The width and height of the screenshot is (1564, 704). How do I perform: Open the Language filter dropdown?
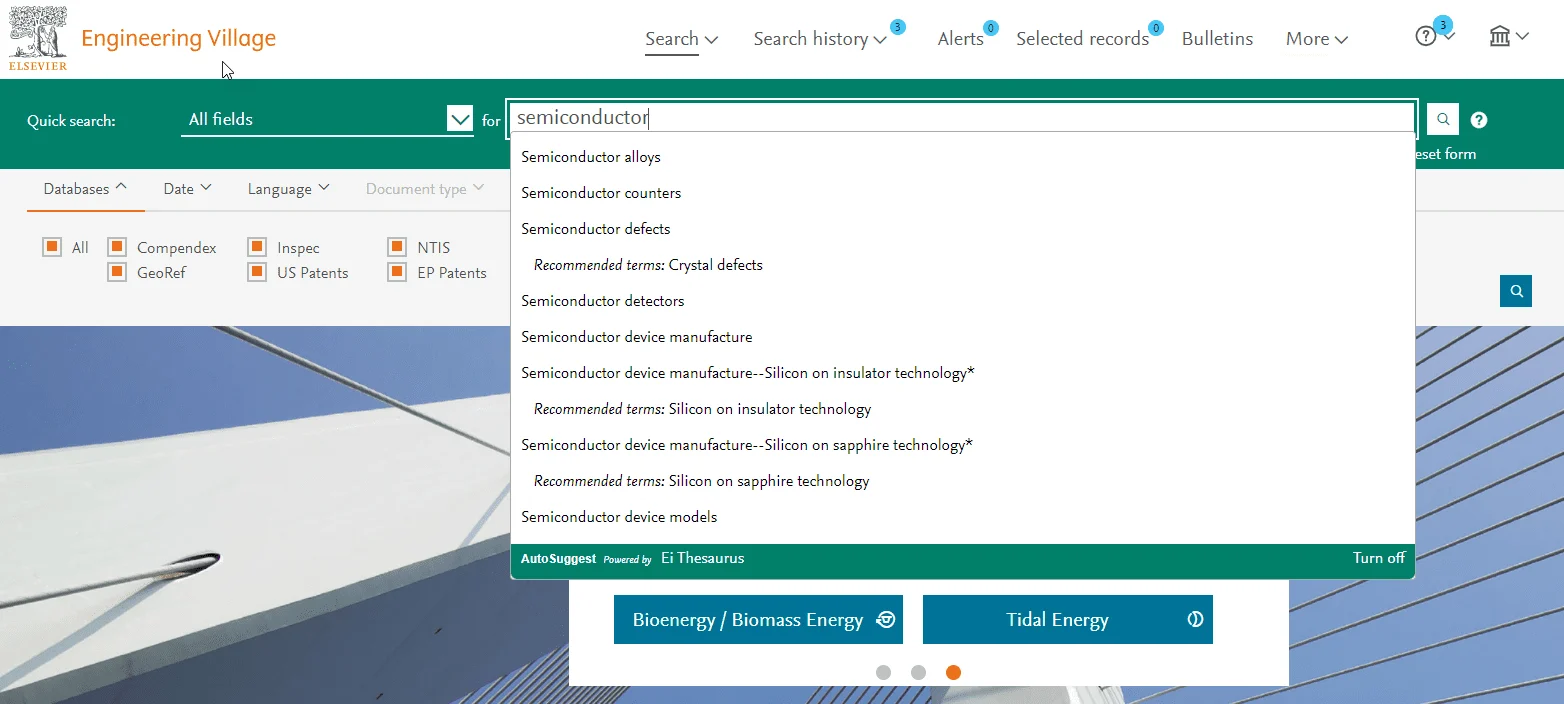click(288, 188)
